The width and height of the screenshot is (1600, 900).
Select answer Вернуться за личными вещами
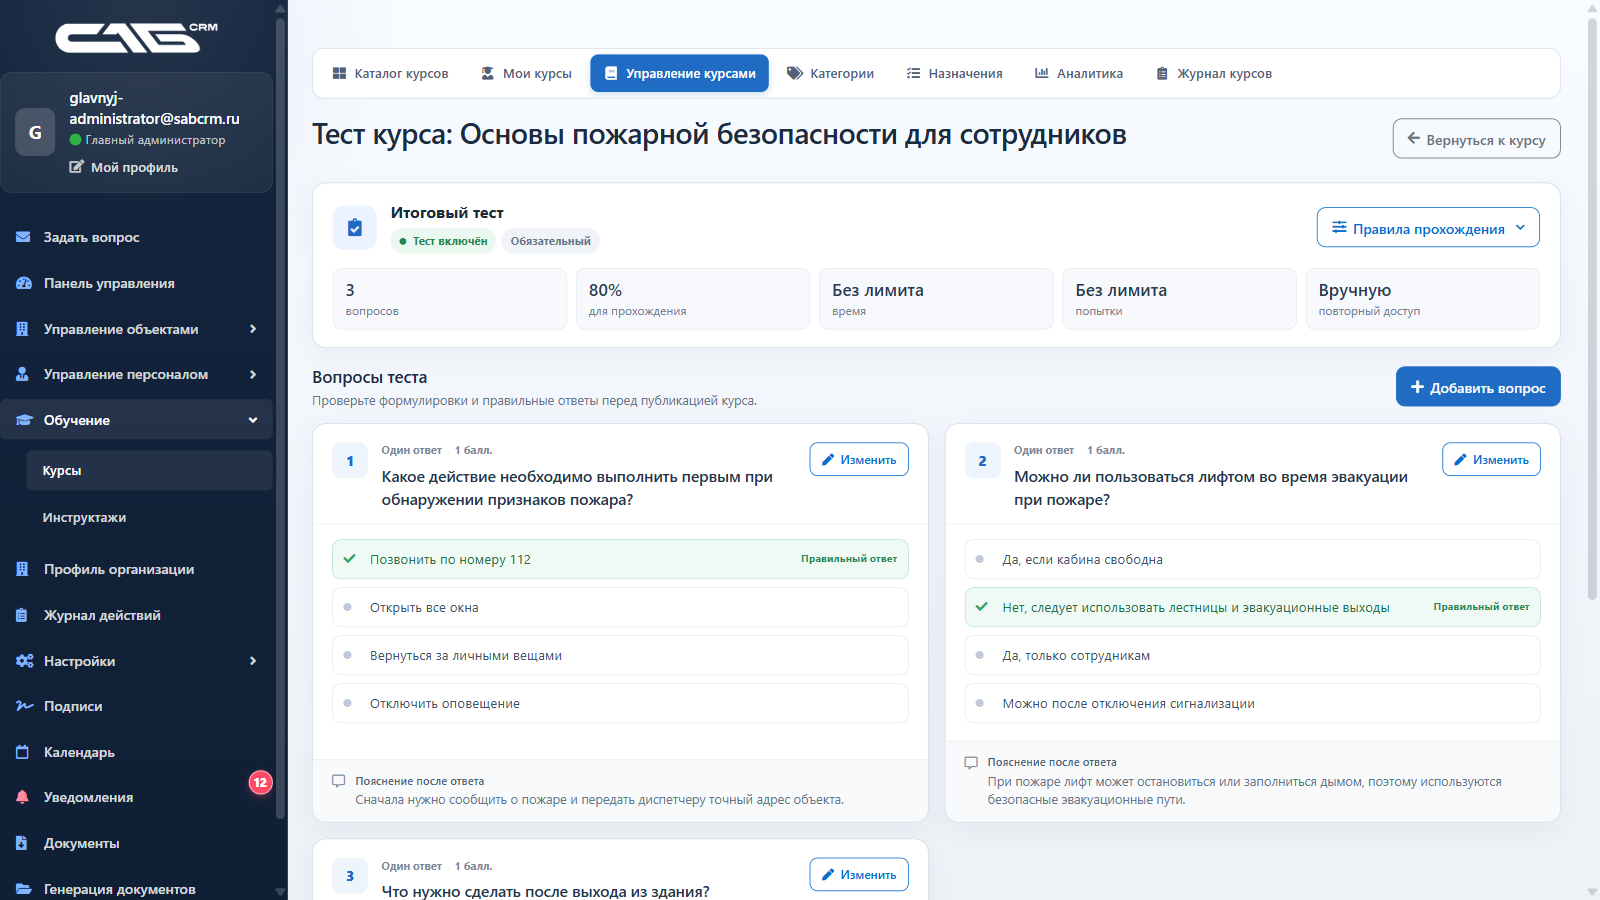[620, 655]
